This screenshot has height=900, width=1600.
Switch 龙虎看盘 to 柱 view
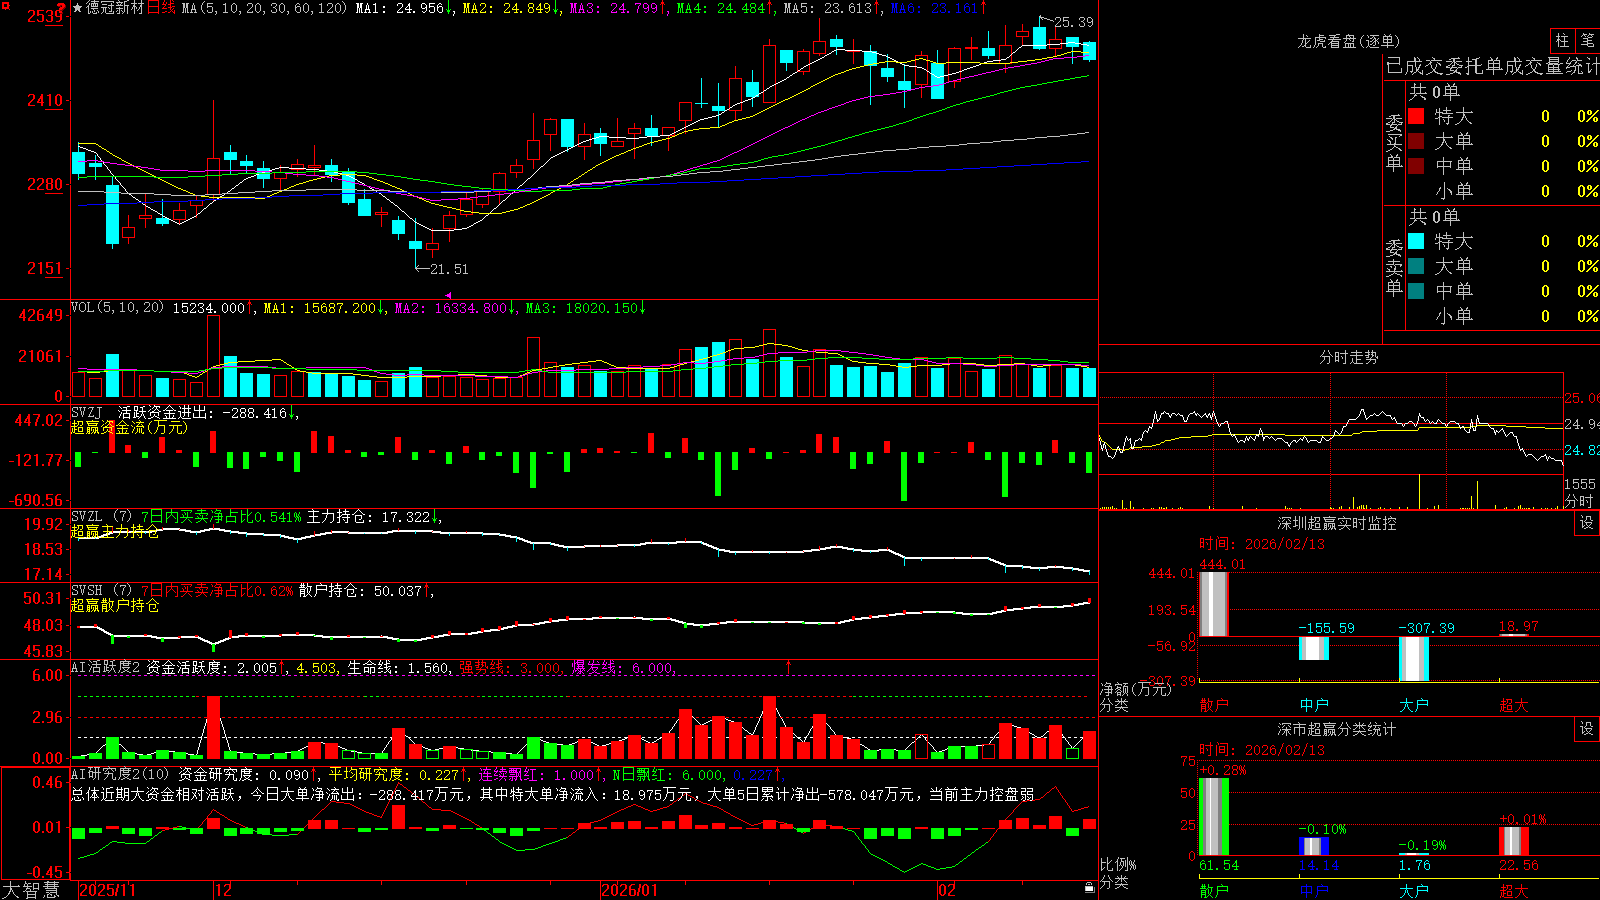tap(1562, 41)
